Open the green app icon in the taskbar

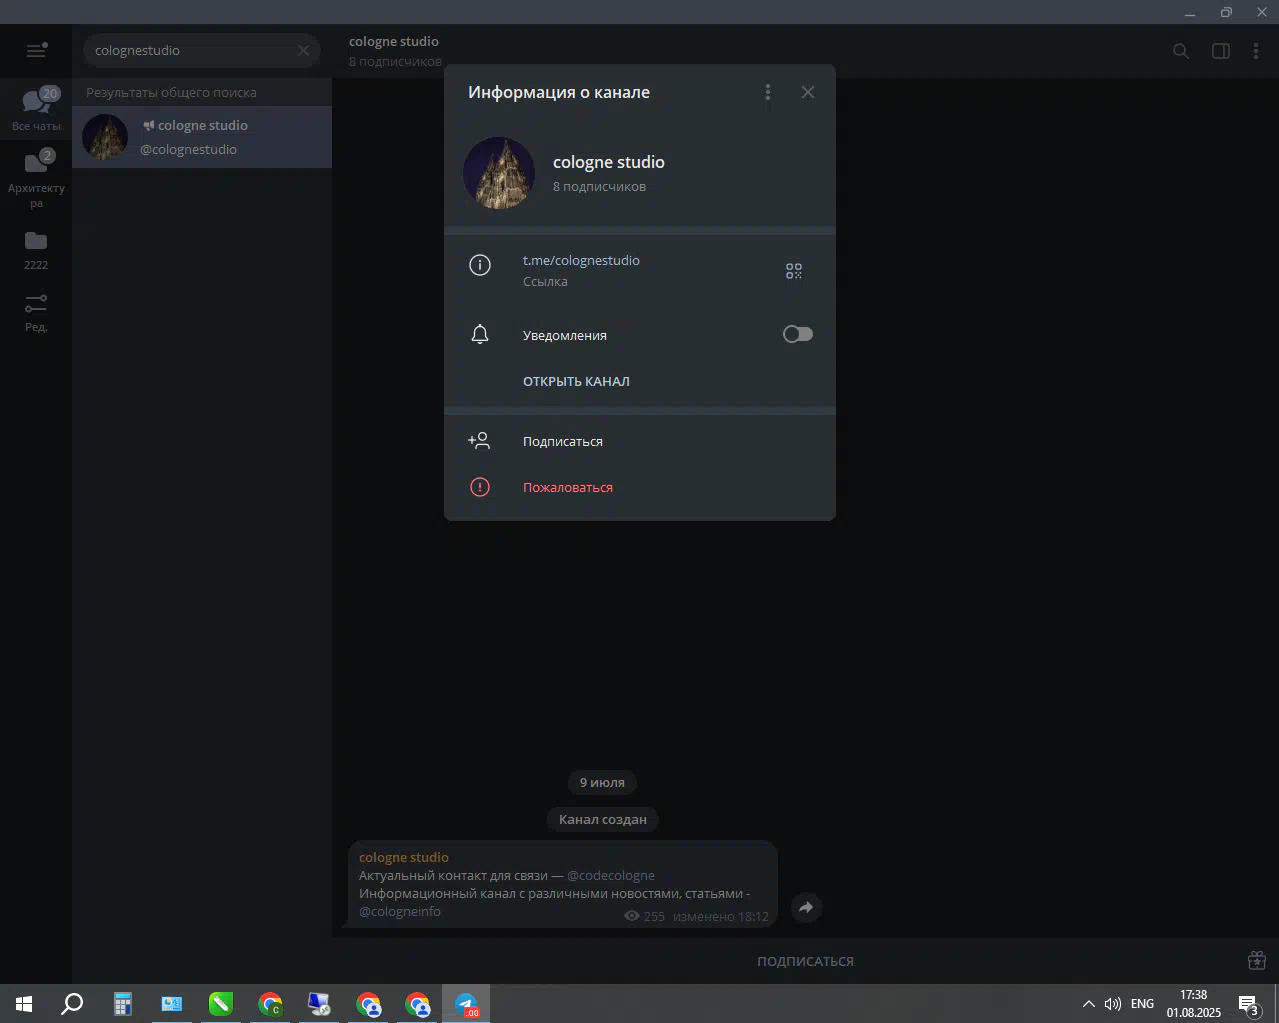pos(221,1004)
